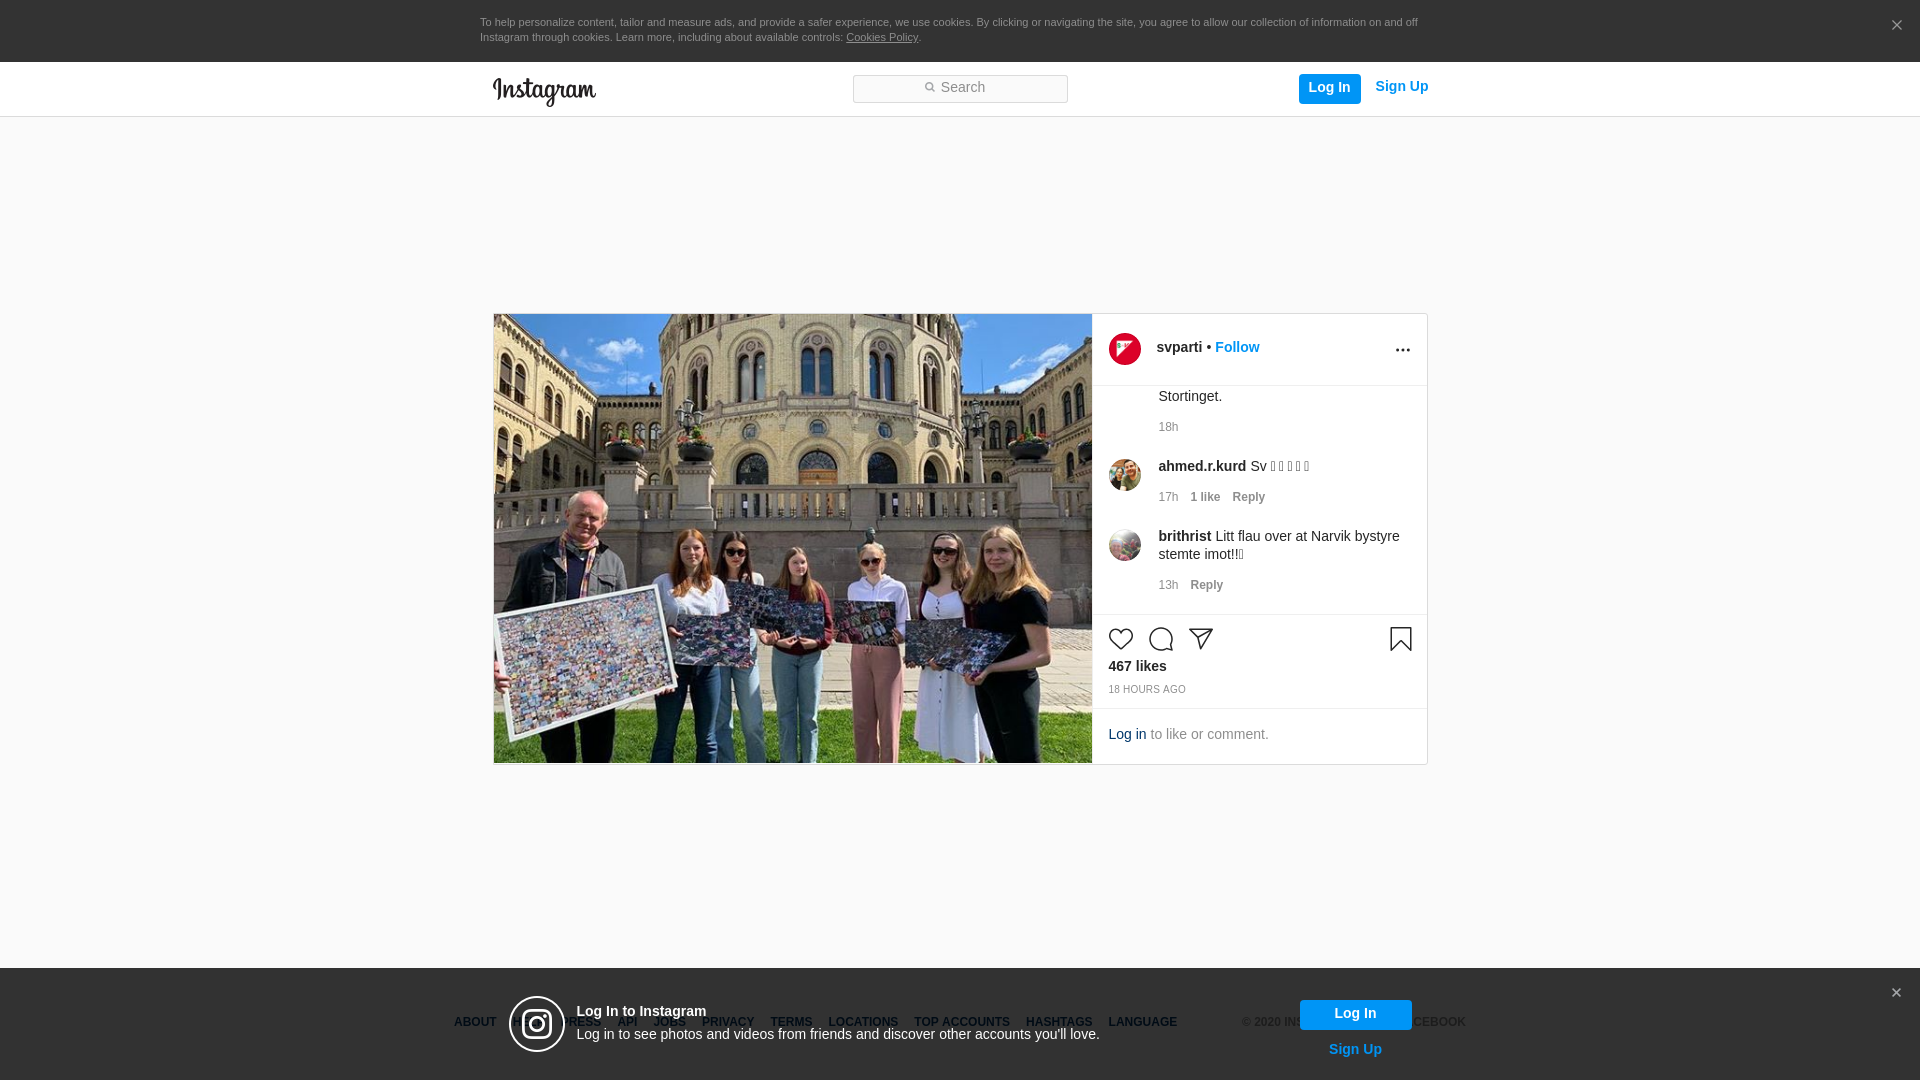Open svparti profile picture
Screen dimensions: 1920x1080
click(x=1124, y=349)
